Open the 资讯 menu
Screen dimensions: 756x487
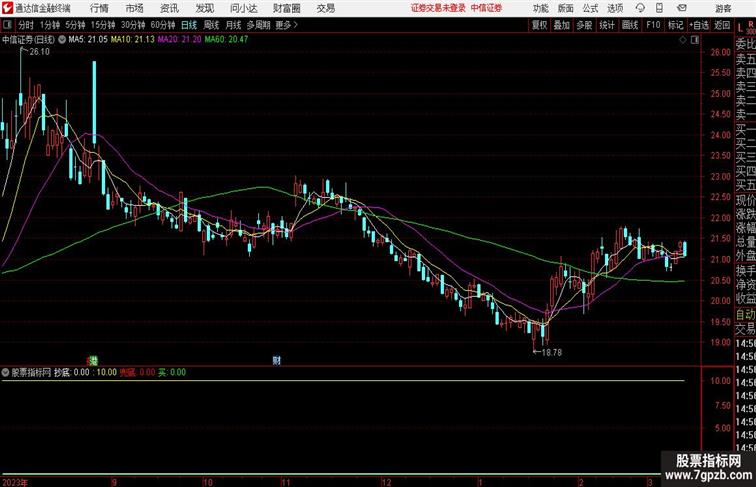[x=169, y=8]
